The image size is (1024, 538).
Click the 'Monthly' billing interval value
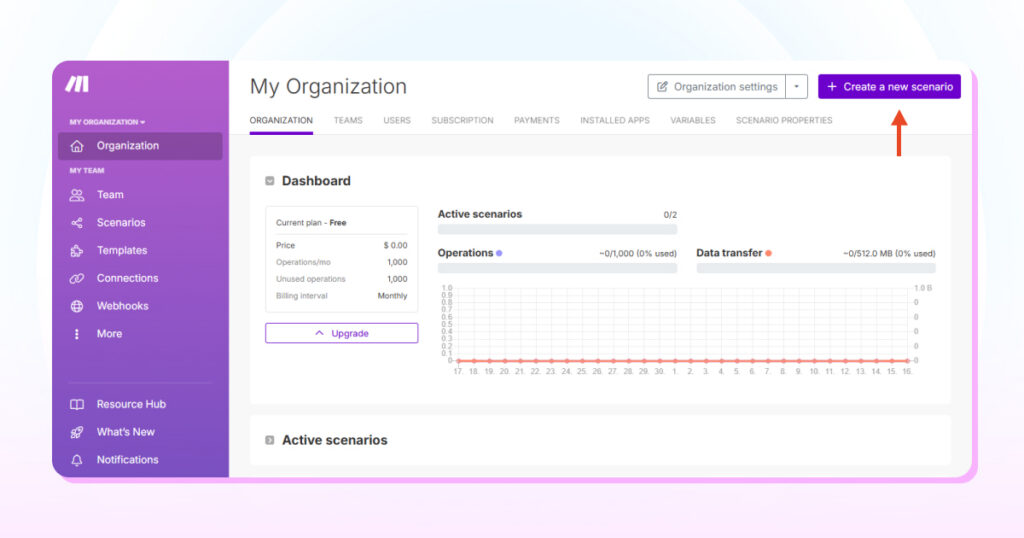pos(392,296)
